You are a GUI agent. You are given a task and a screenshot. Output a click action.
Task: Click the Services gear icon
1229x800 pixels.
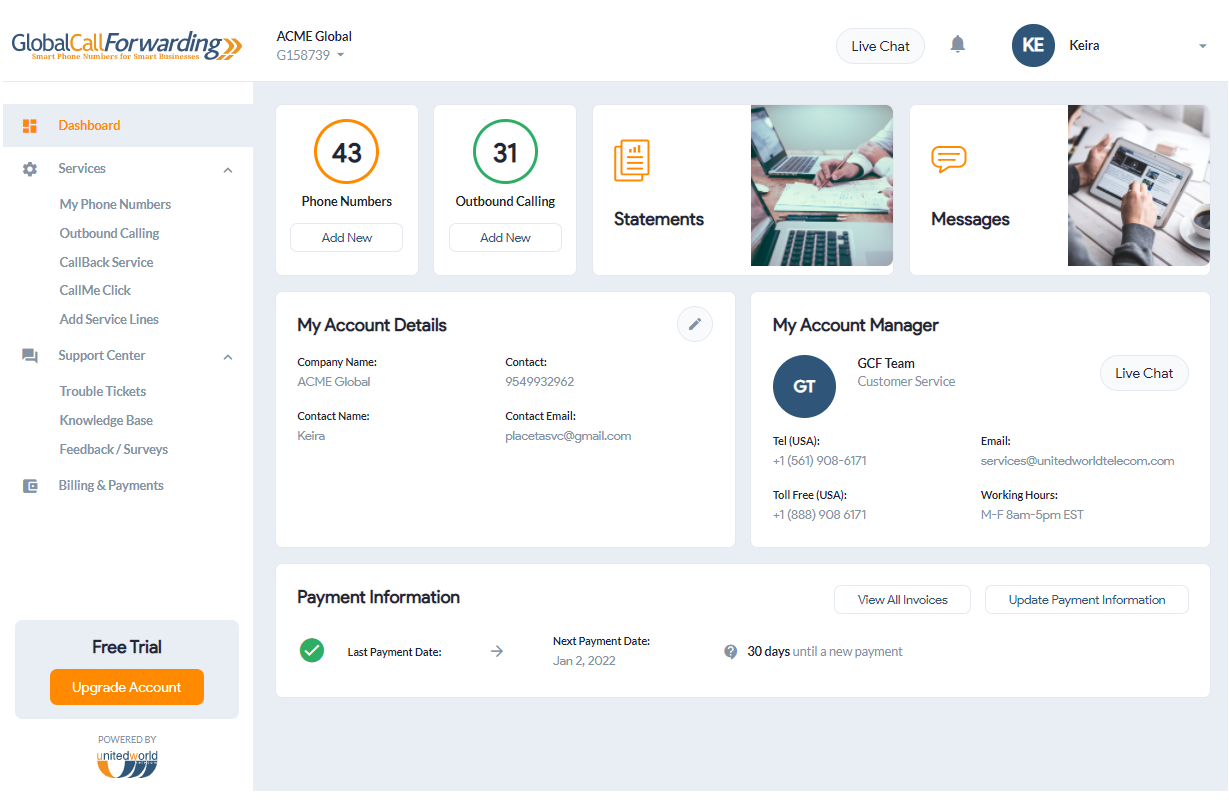(x=30, y=169)
